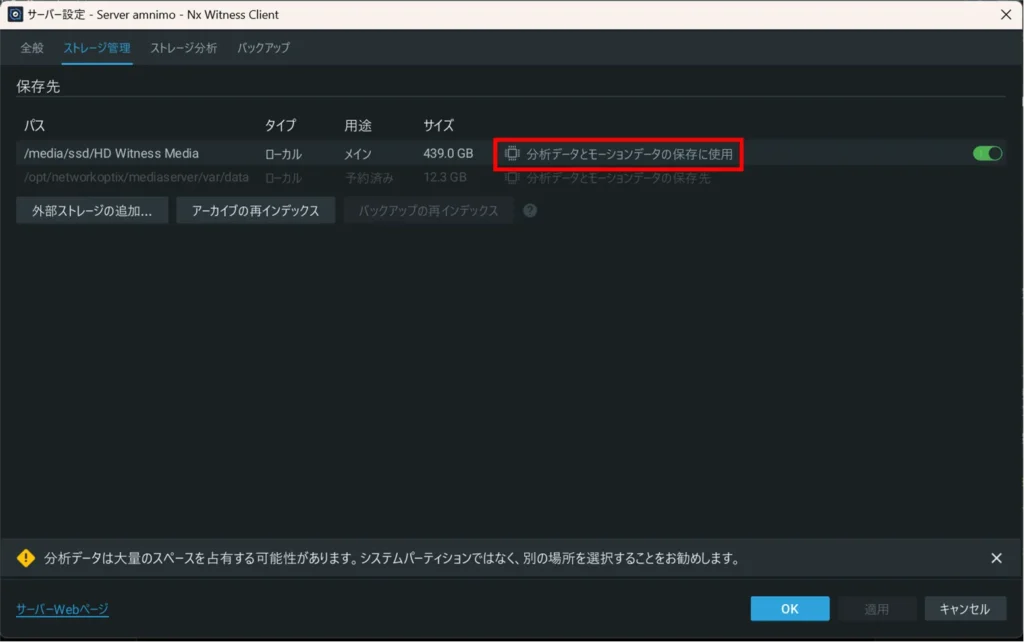Select the ストレージ管理 tab
The width and height of the screenshot is (1024, 642).
click(97, 48)
